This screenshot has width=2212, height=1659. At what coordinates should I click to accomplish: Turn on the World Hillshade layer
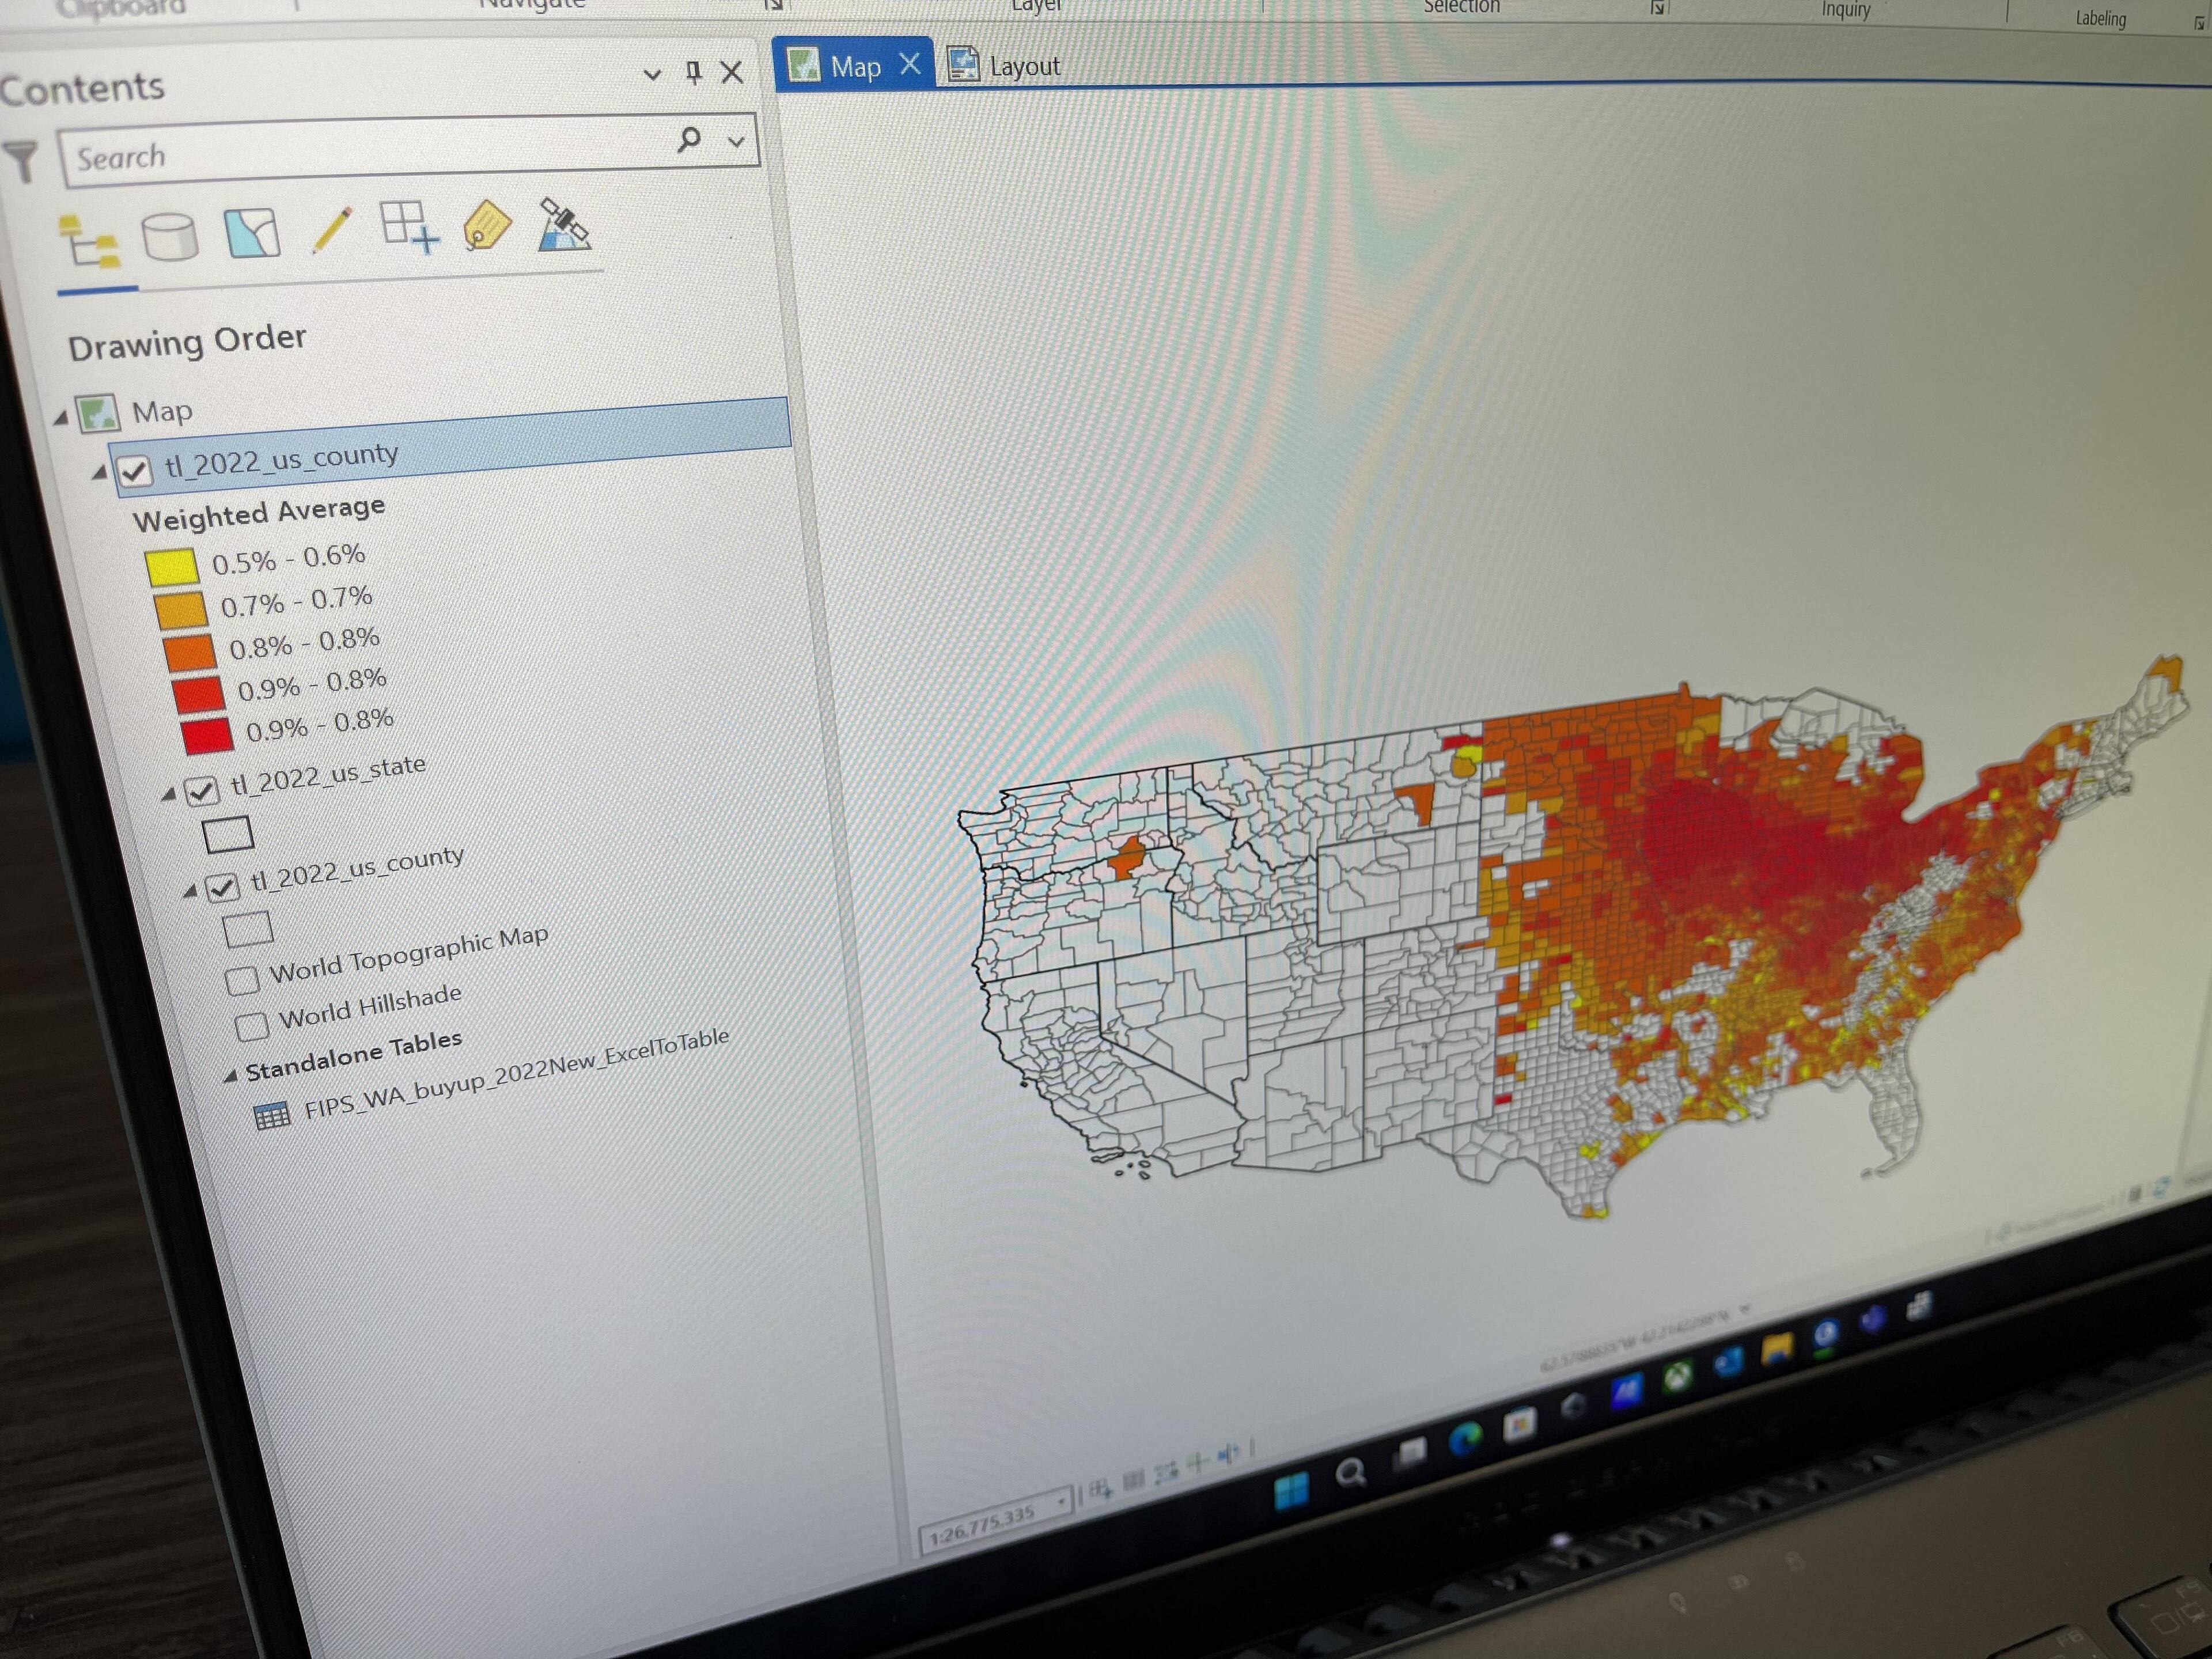tap(251, 1026)
